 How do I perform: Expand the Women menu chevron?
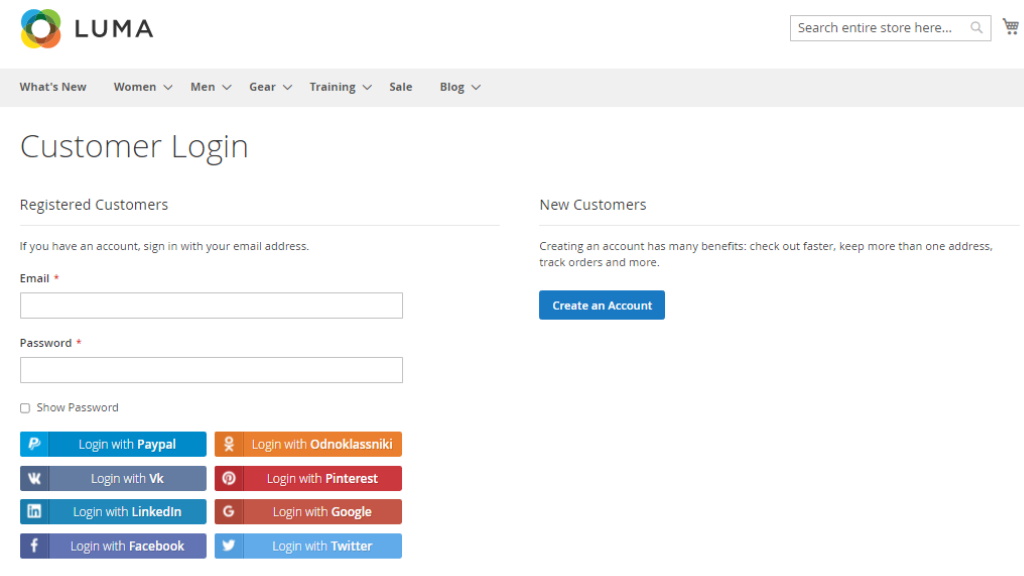pos(168,88)
